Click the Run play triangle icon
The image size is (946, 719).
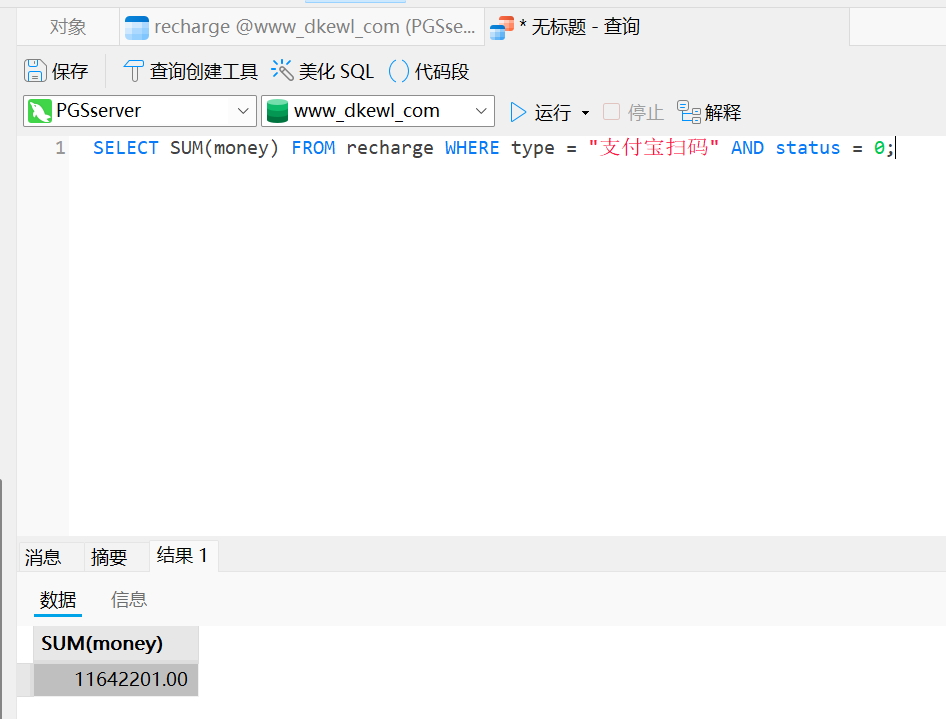click(518, 112)
